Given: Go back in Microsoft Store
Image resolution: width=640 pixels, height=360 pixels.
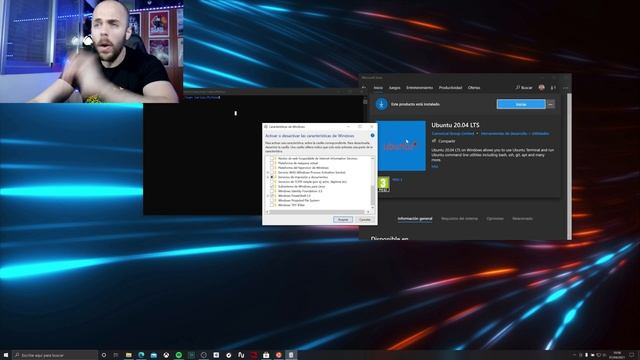Looking at the screenshot, I should 364,87.
